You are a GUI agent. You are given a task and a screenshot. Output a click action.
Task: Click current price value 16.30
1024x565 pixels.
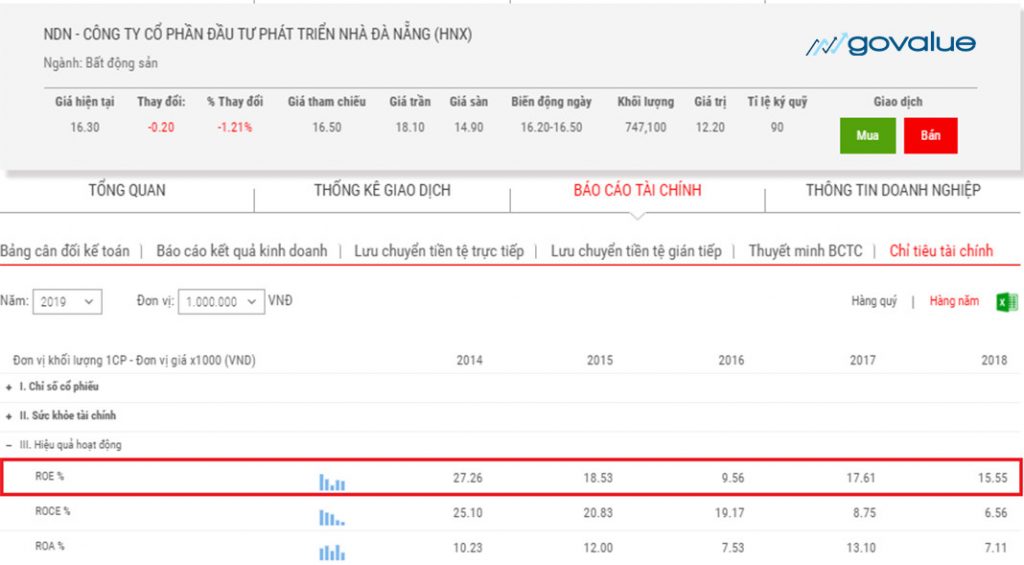point(85,127)
